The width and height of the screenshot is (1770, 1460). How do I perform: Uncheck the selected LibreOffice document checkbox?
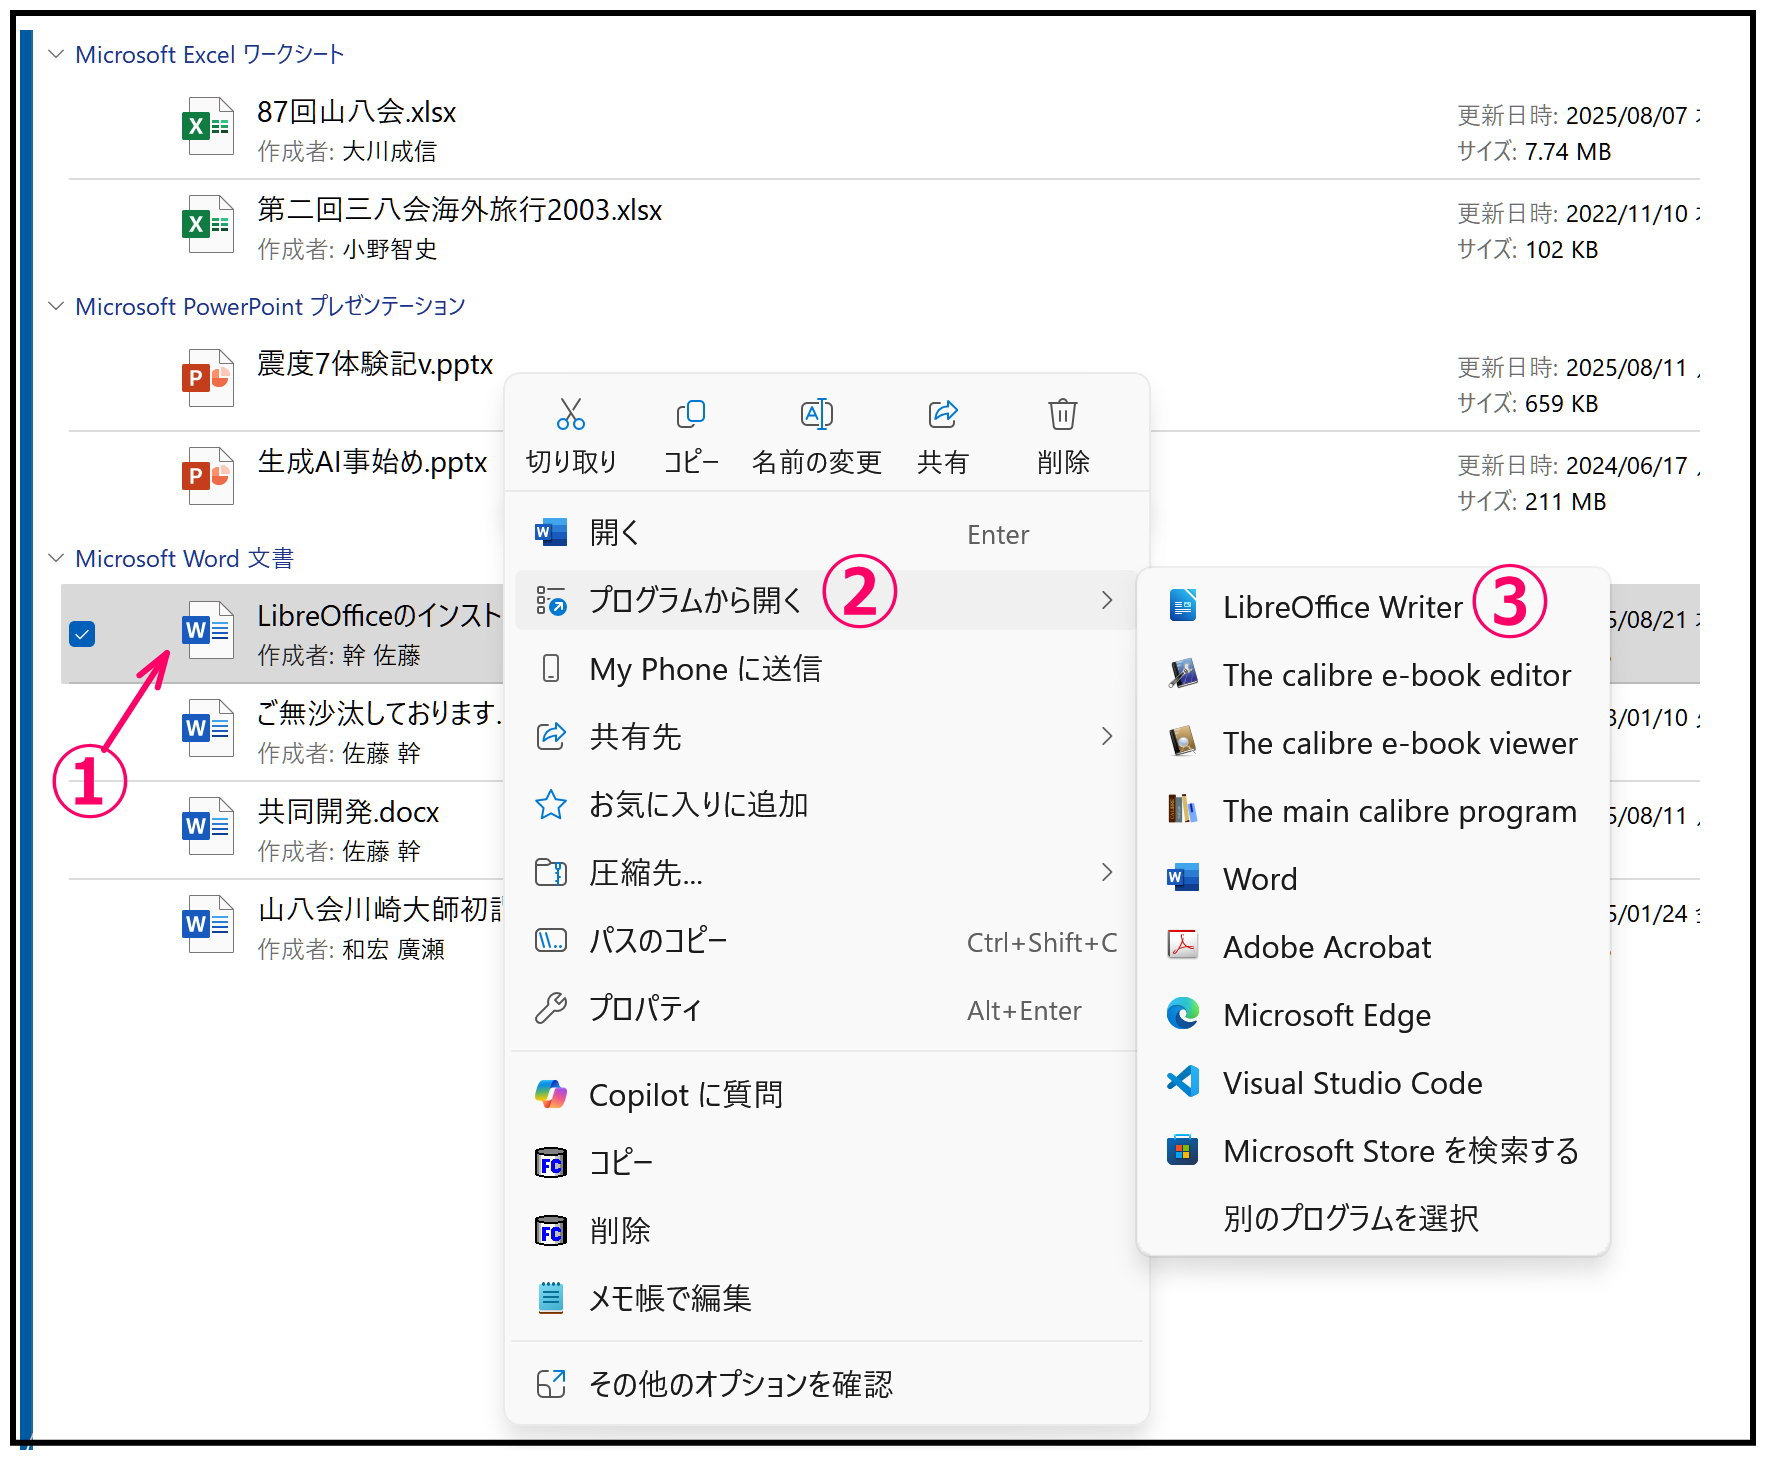click(x=83, y=634)
